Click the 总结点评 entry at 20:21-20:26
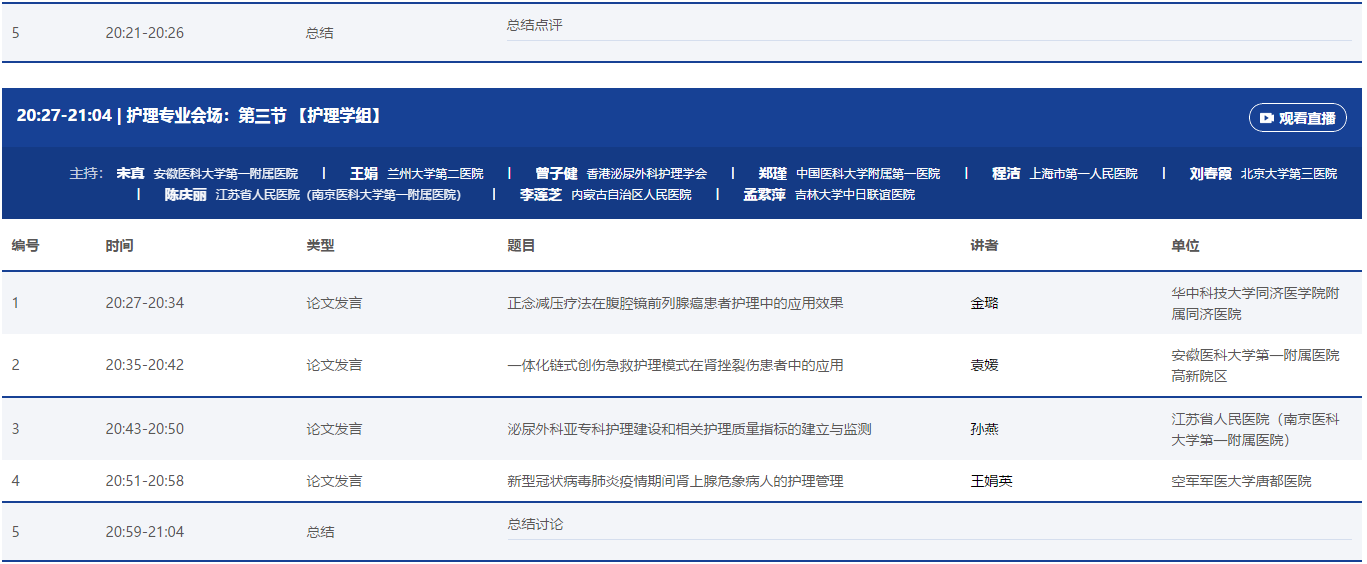The image size is (1367, 564). (535, 25)
